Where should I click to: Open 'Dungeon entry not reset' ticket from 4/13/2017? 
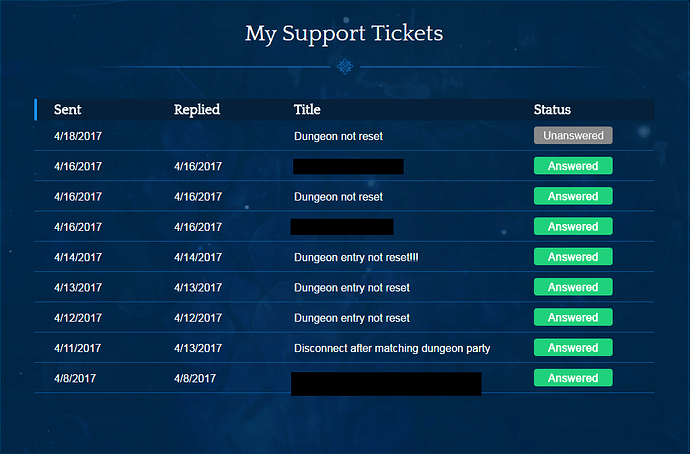click(351, 288)
